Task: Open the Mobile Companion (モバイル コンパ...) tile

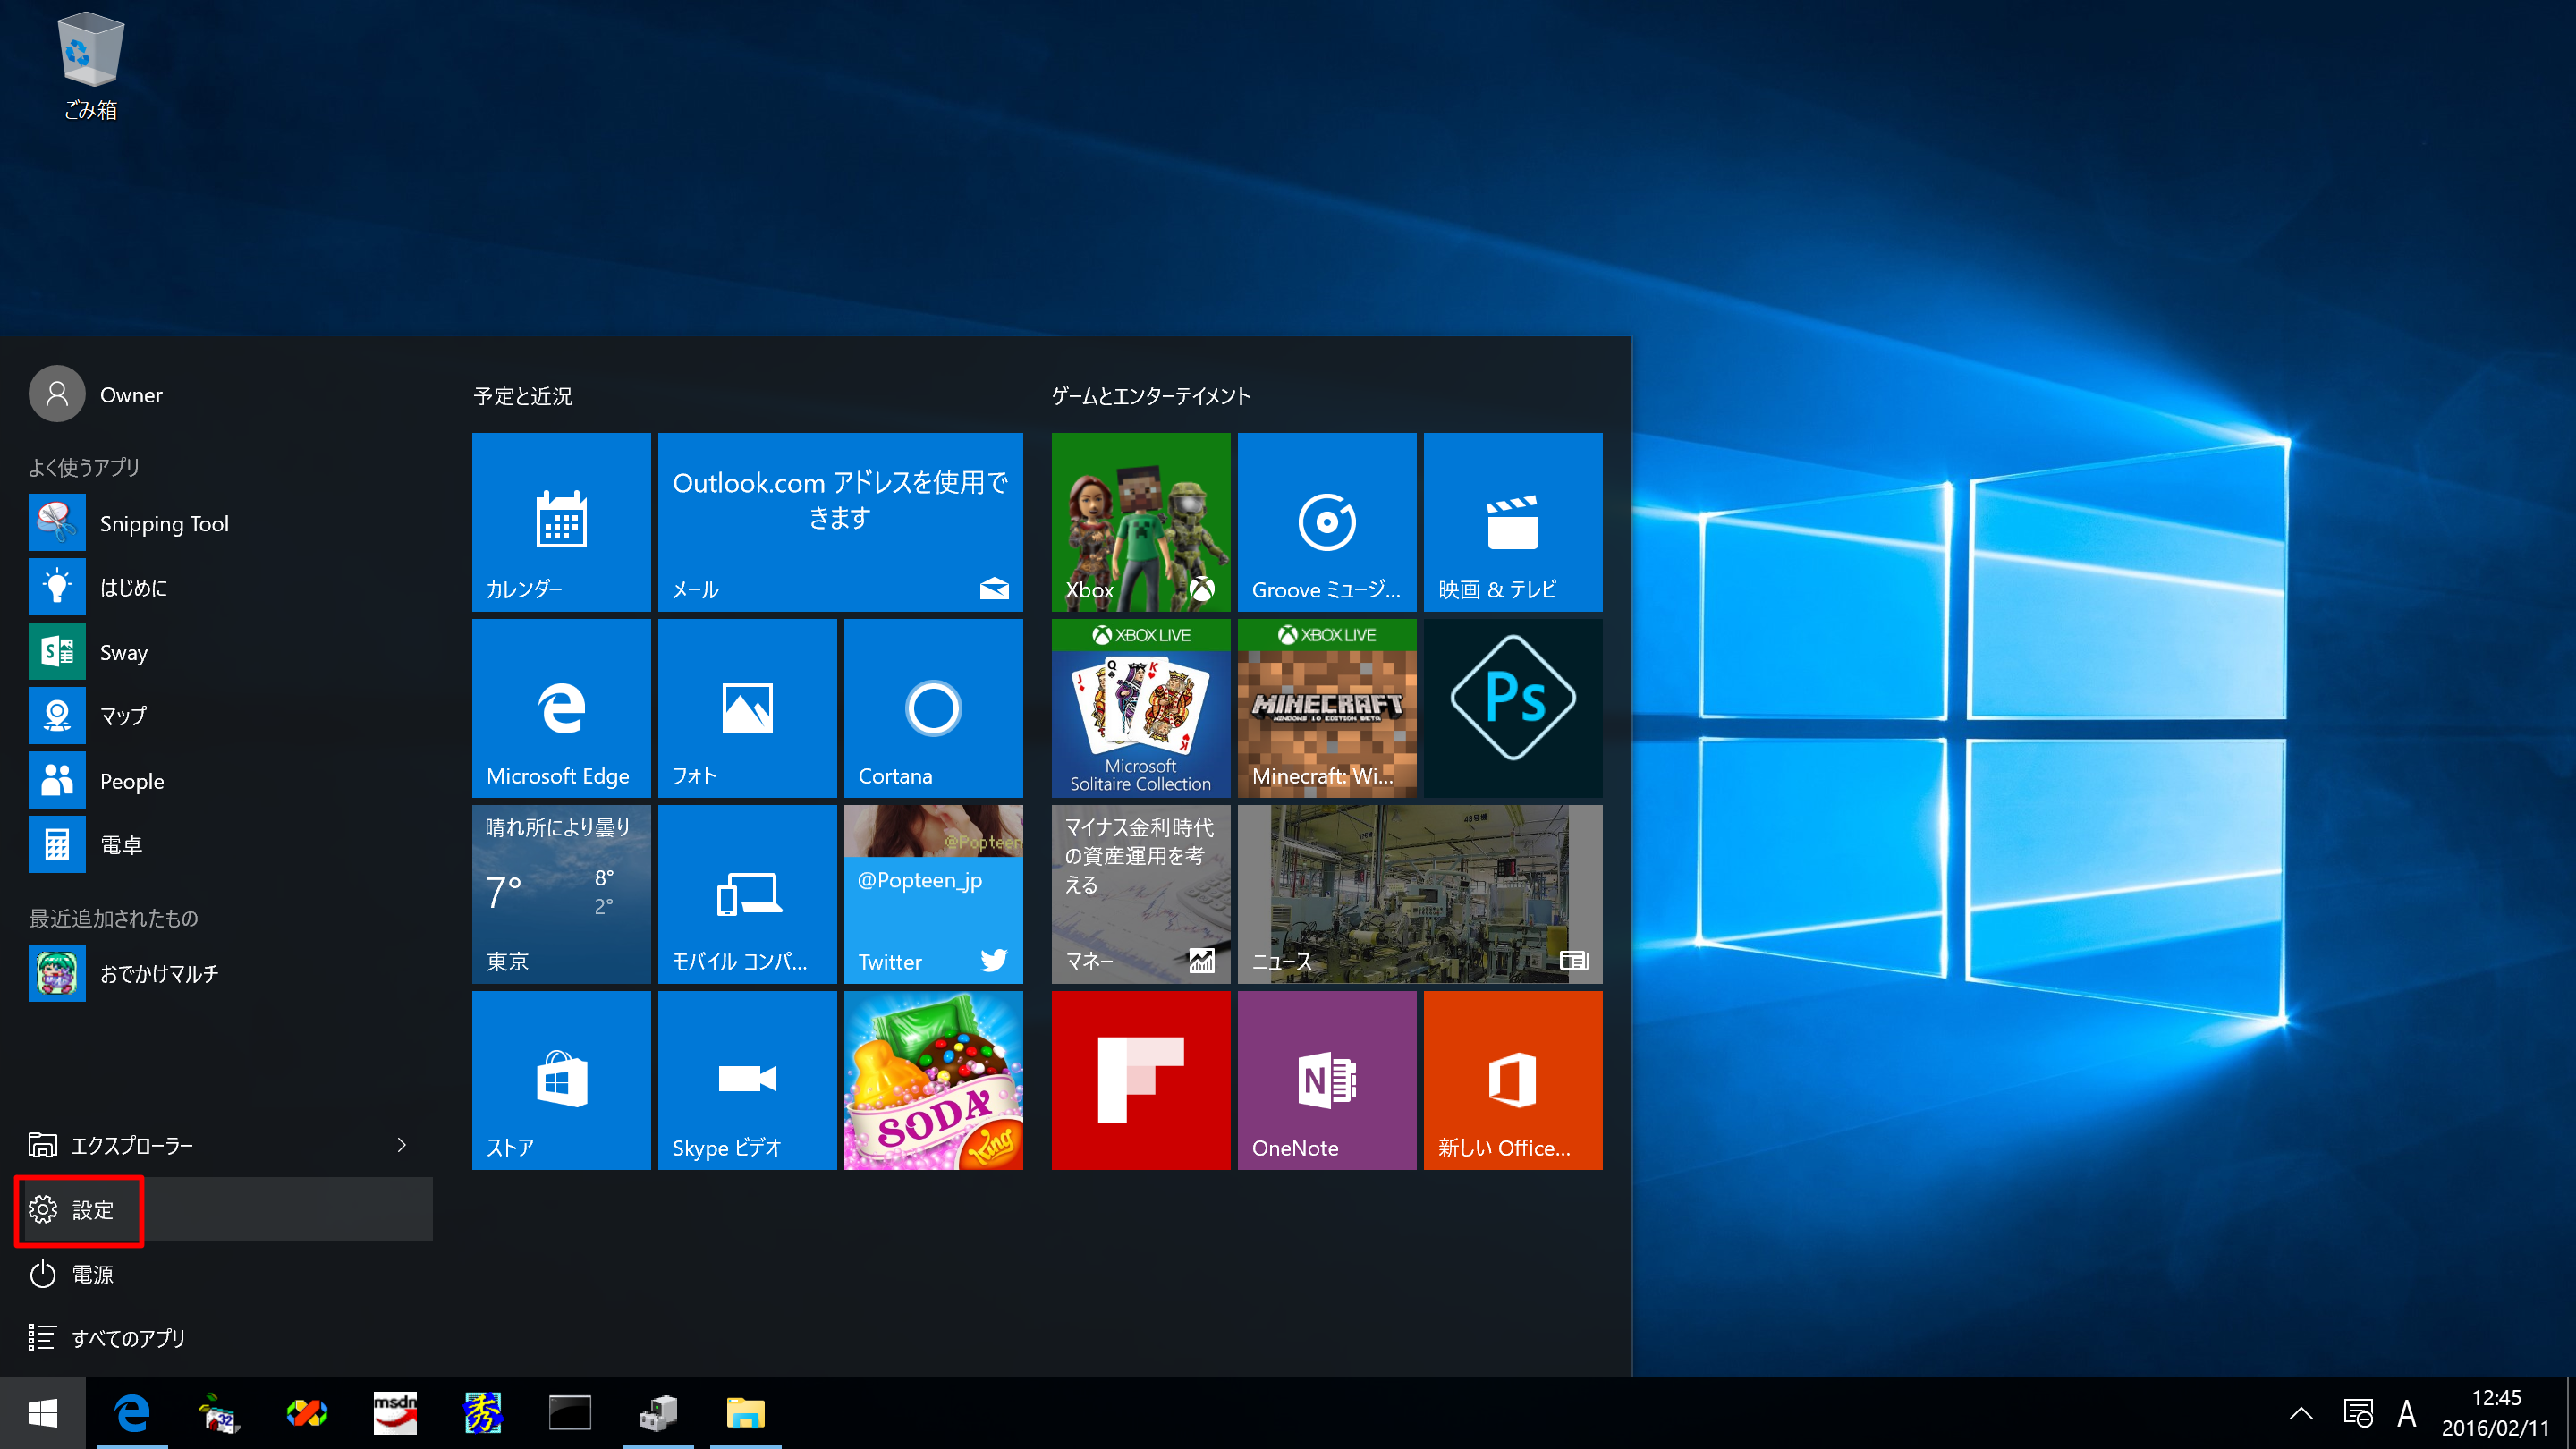Action: point(747,894)
